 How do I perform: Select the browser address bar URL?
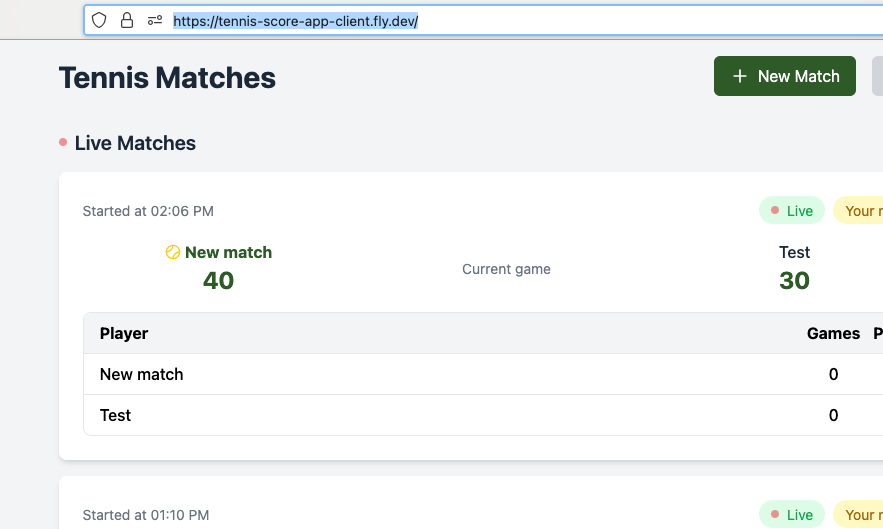[x=295, y=20]
